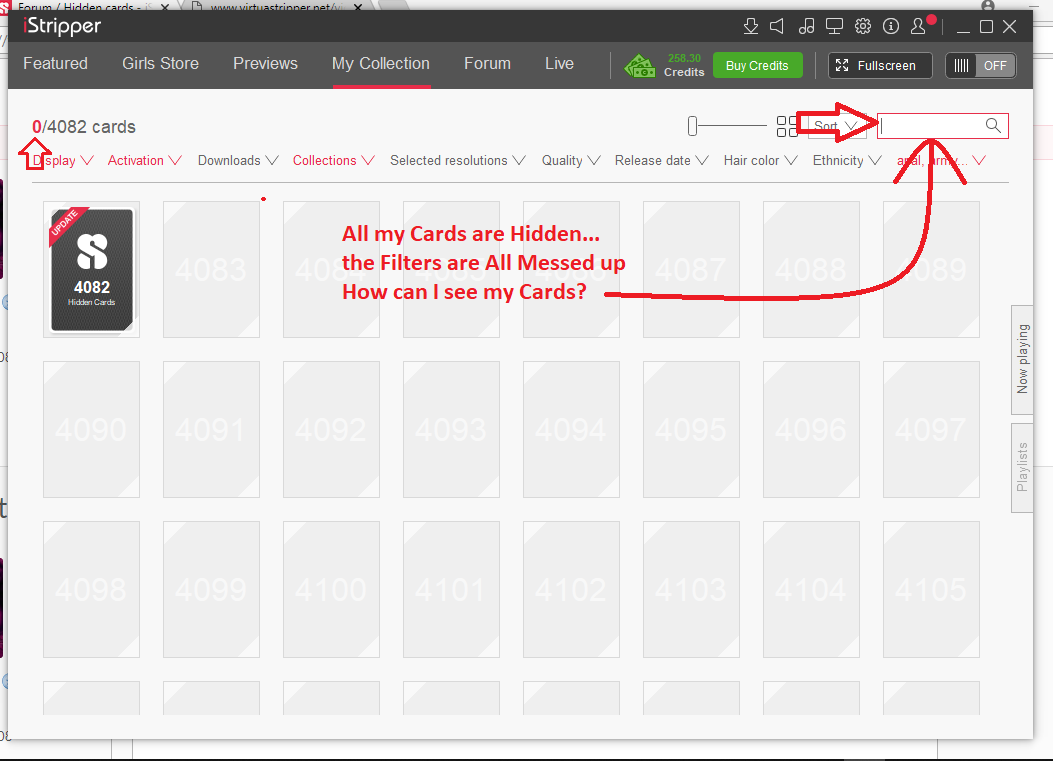Expand the Display filter dropdown
The width and height of the screenshot is (1053, 761).
(62, 161)
